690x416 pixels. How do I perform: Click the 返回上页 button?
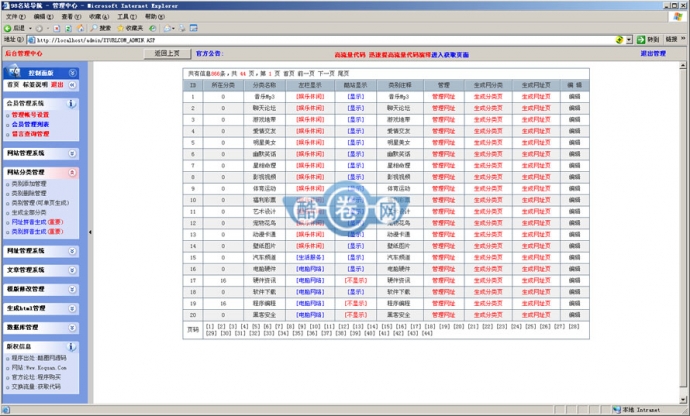(167, 53)
